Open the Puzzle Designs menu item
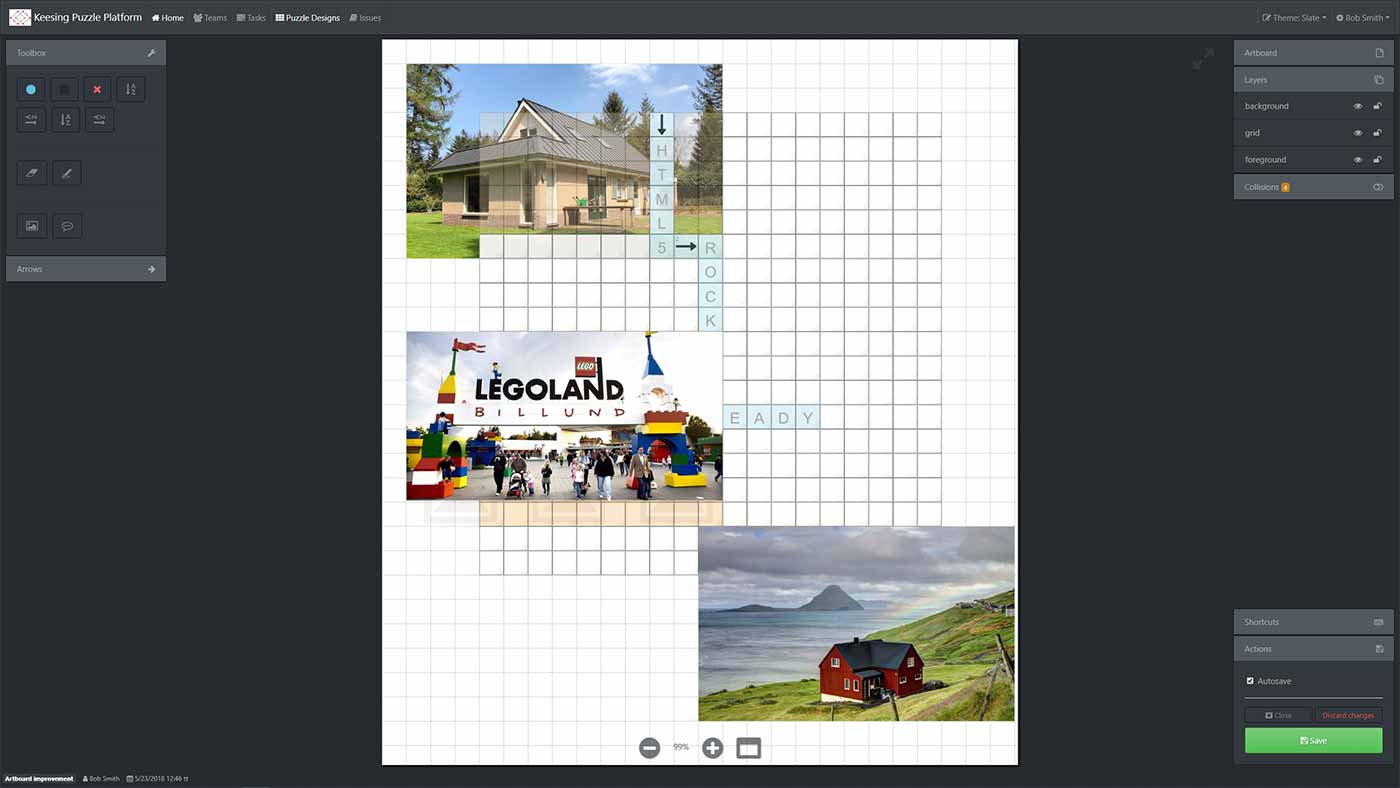Image resolution: width=1400 pixels, height=788 pixels. click(308, 18)
